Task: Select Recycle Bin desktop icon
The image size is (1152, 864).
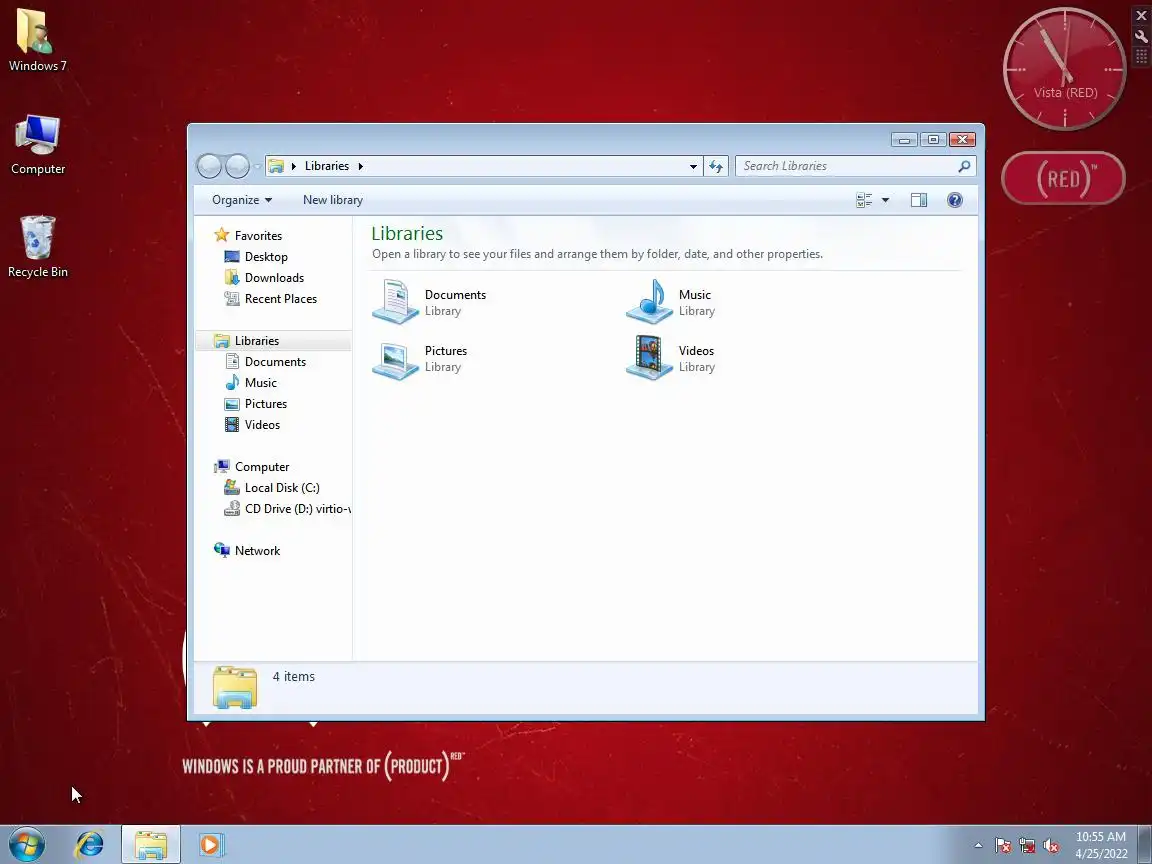Action: pos(37,247)
